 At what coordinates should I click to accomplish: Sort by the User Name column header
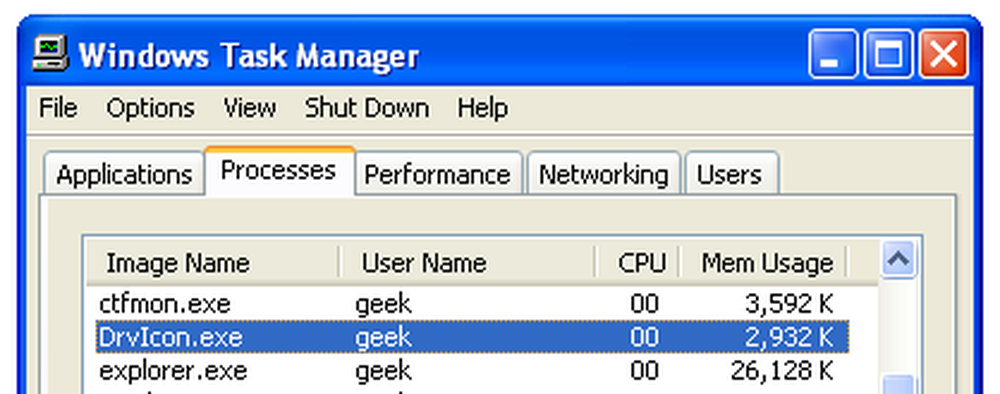(467, 262)
